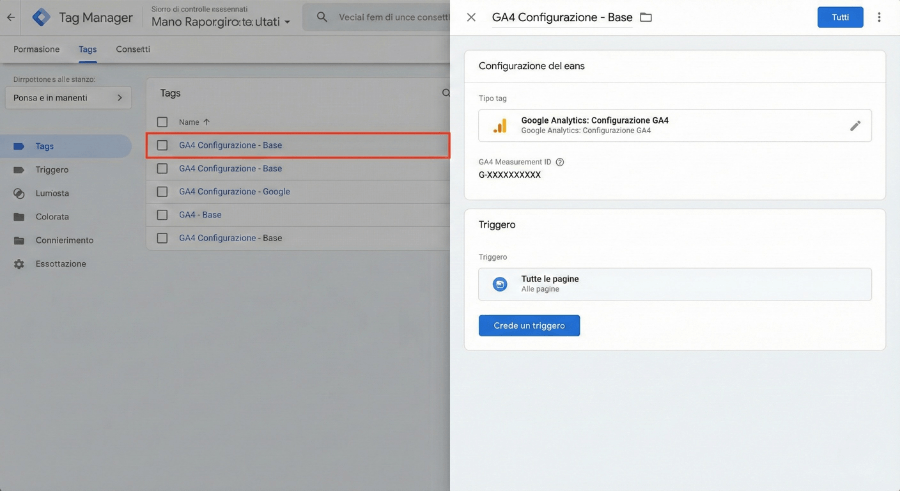The width and height of the screenshot is (900, 491).
Task: Click the blue Tutti button
Action: tap(840, 17)
